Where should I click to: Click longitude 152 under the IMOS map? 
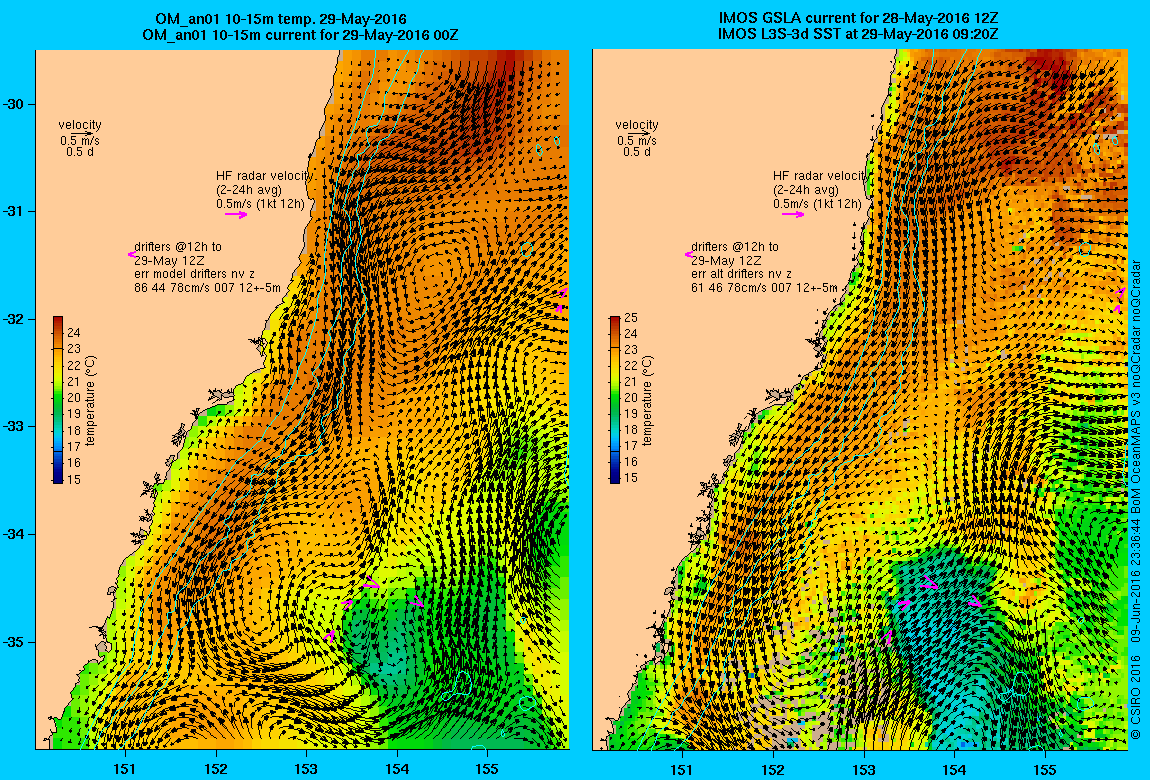[x=773, y=769]
